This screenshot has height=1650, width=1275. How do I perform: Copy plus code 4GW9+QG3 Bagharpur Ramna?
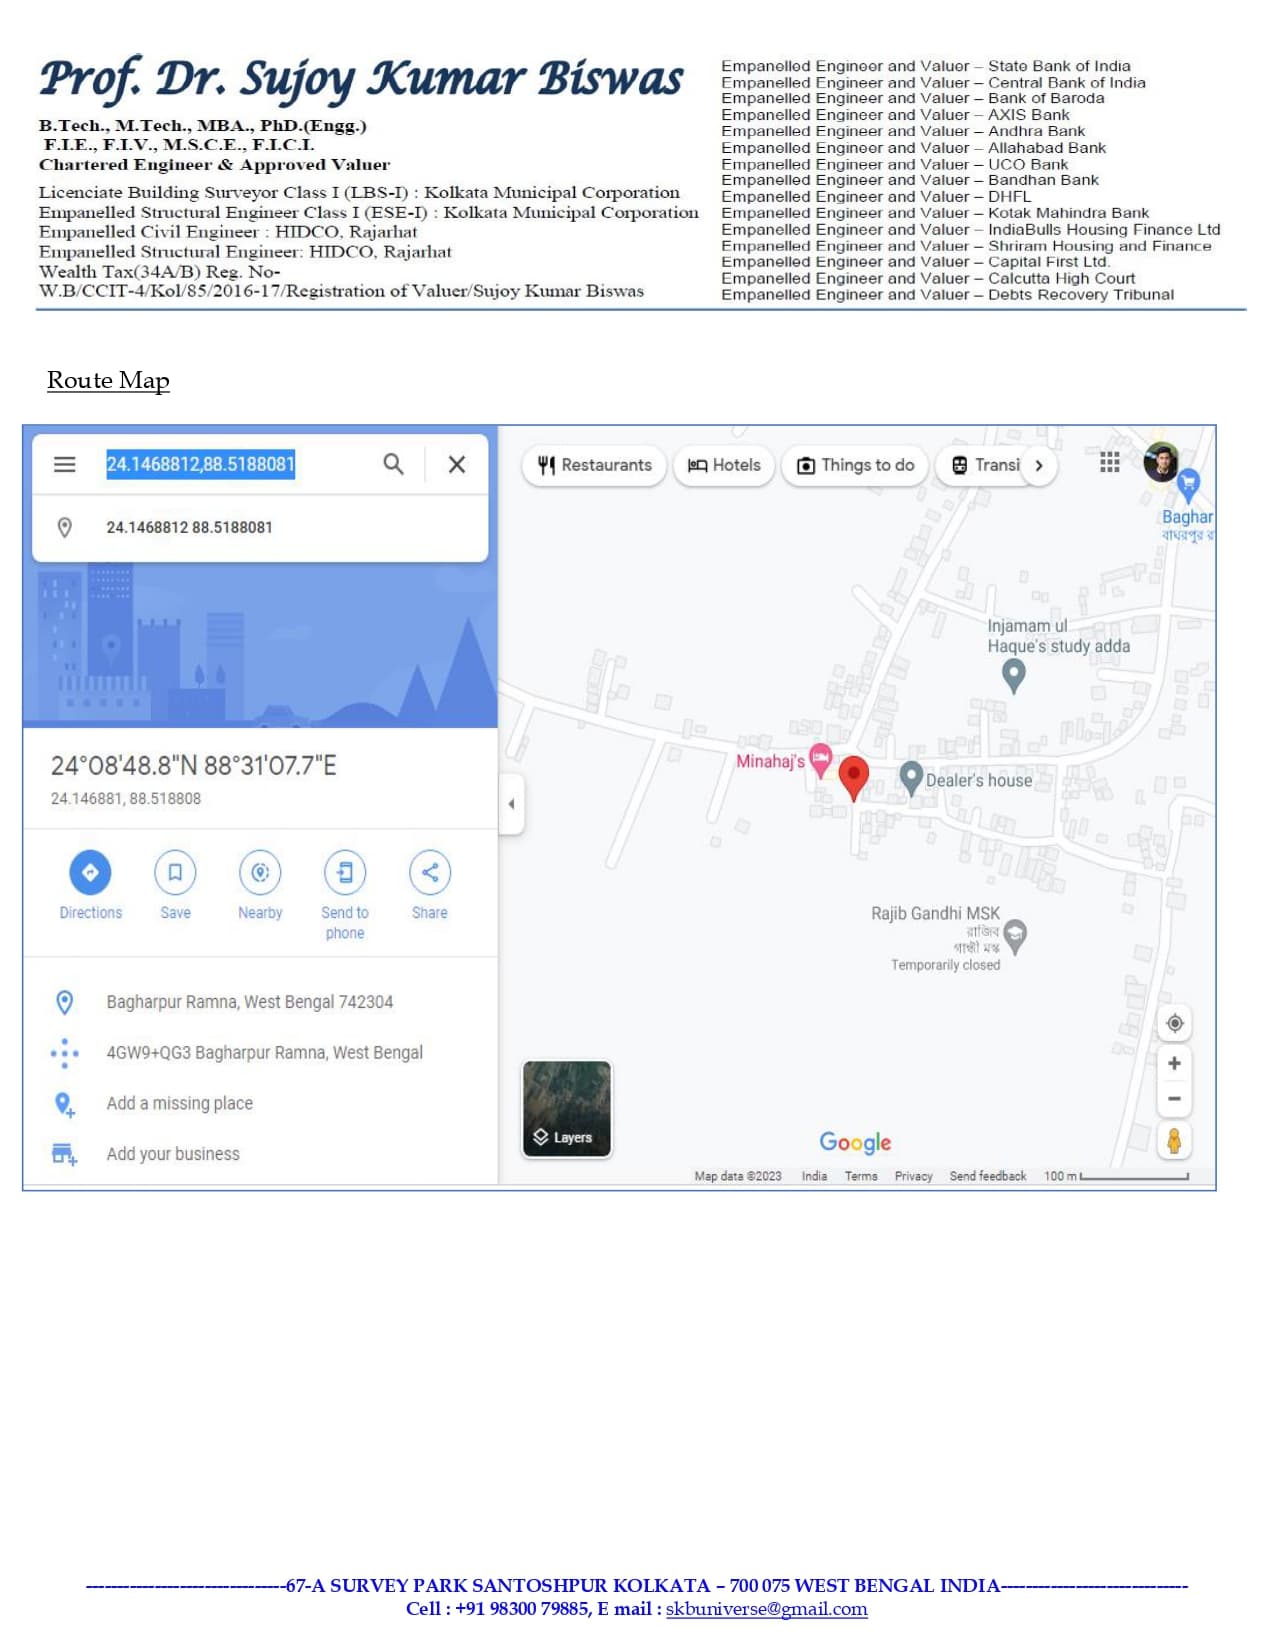[265, 1053]
